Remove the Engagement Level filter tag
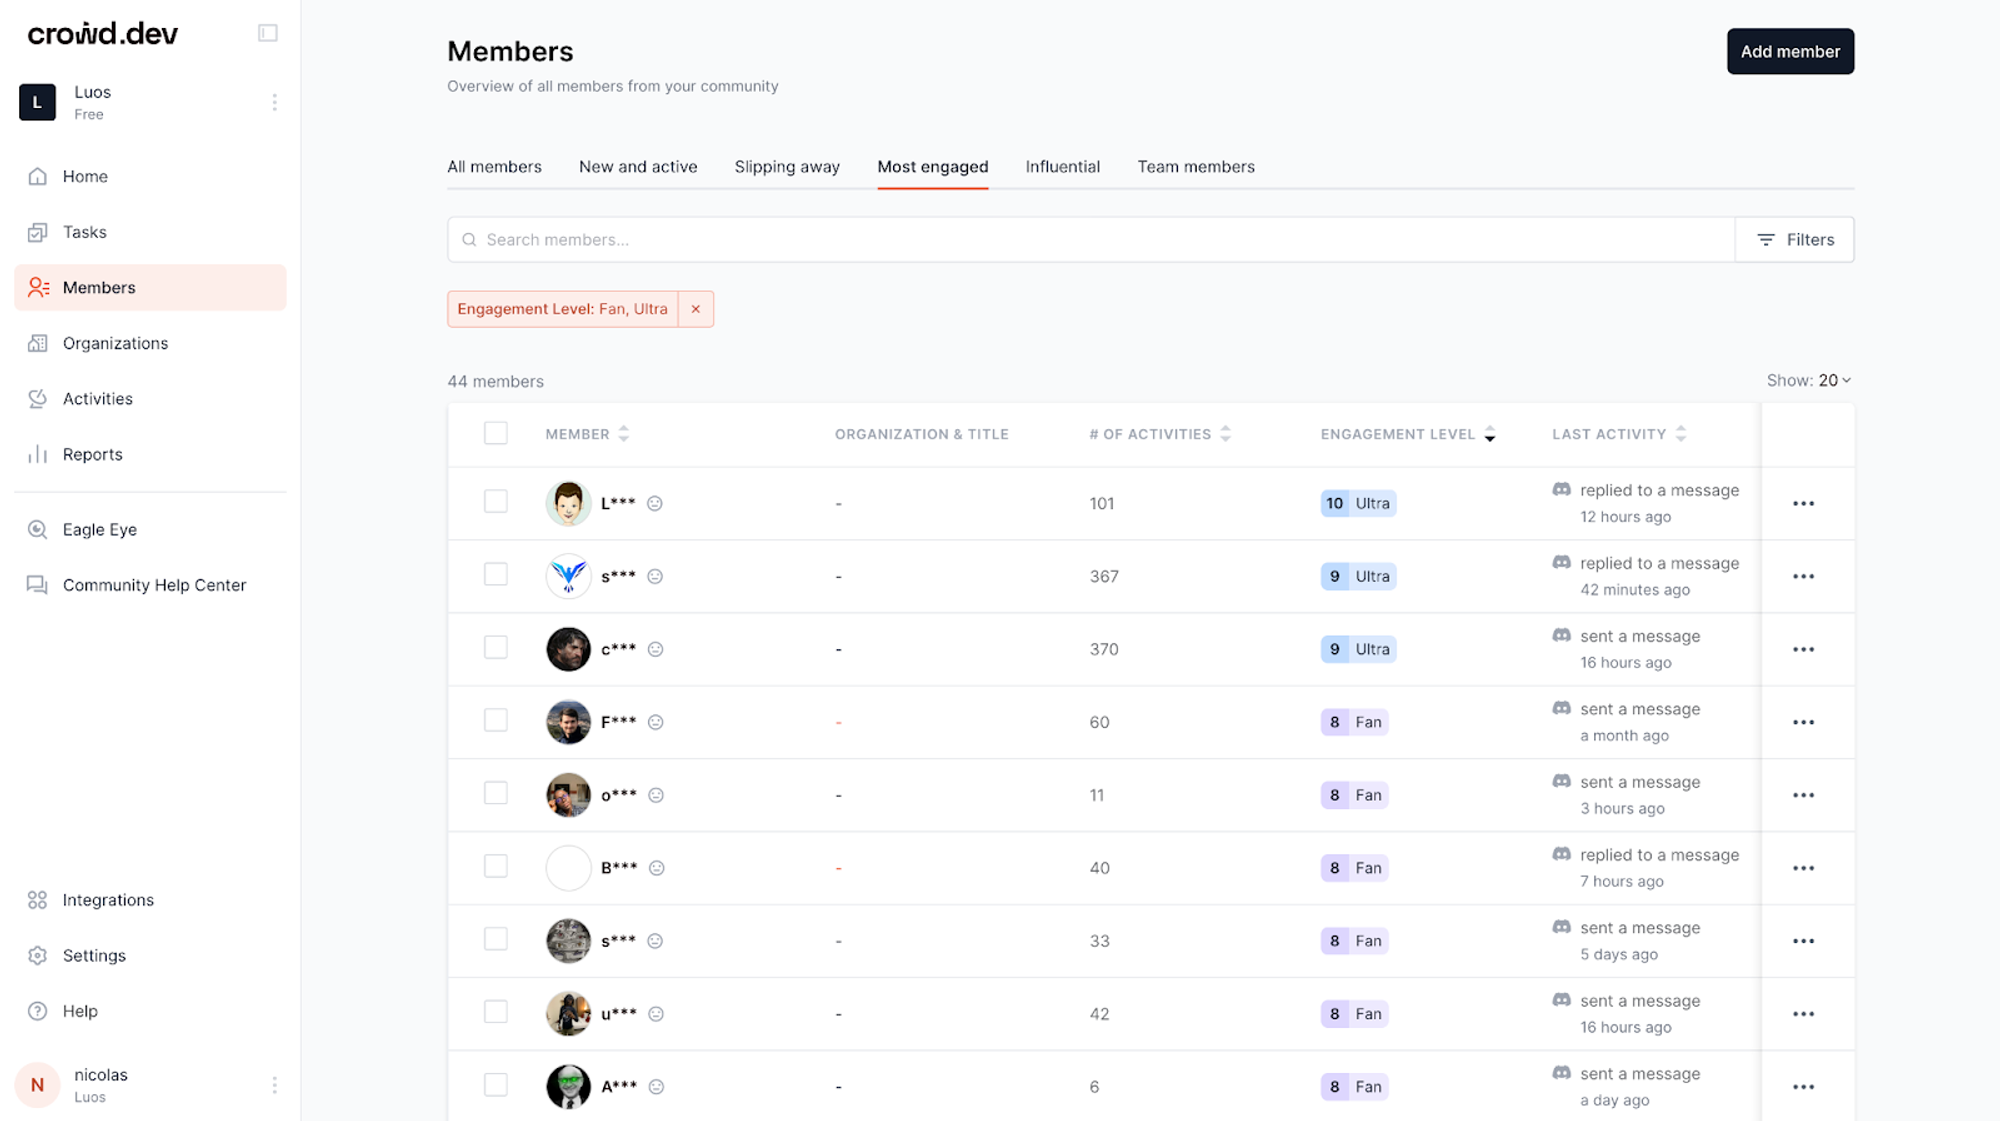2000x1121 pixels. coord(696,309)
